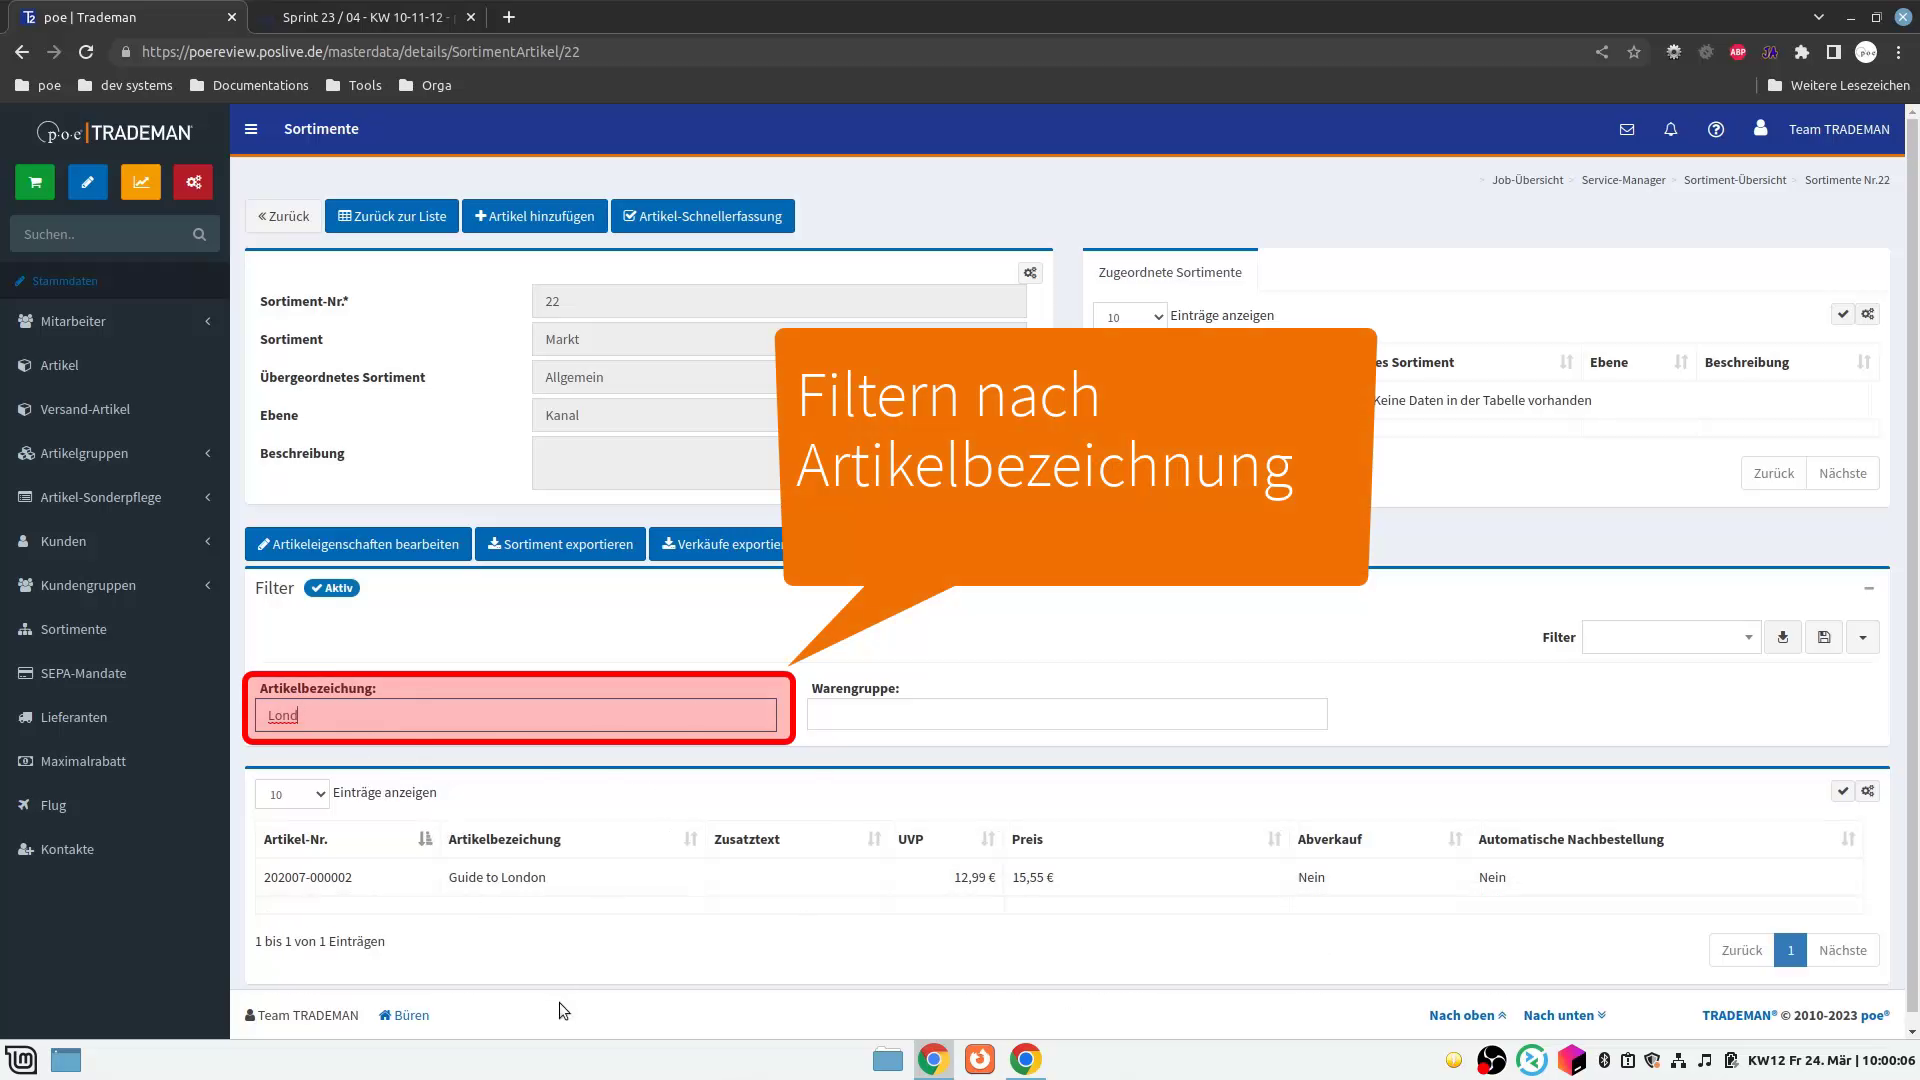Expand the Kunden sidebar menu
The width and height of the screenshot is (1920, 1080).
click(115, 541)
